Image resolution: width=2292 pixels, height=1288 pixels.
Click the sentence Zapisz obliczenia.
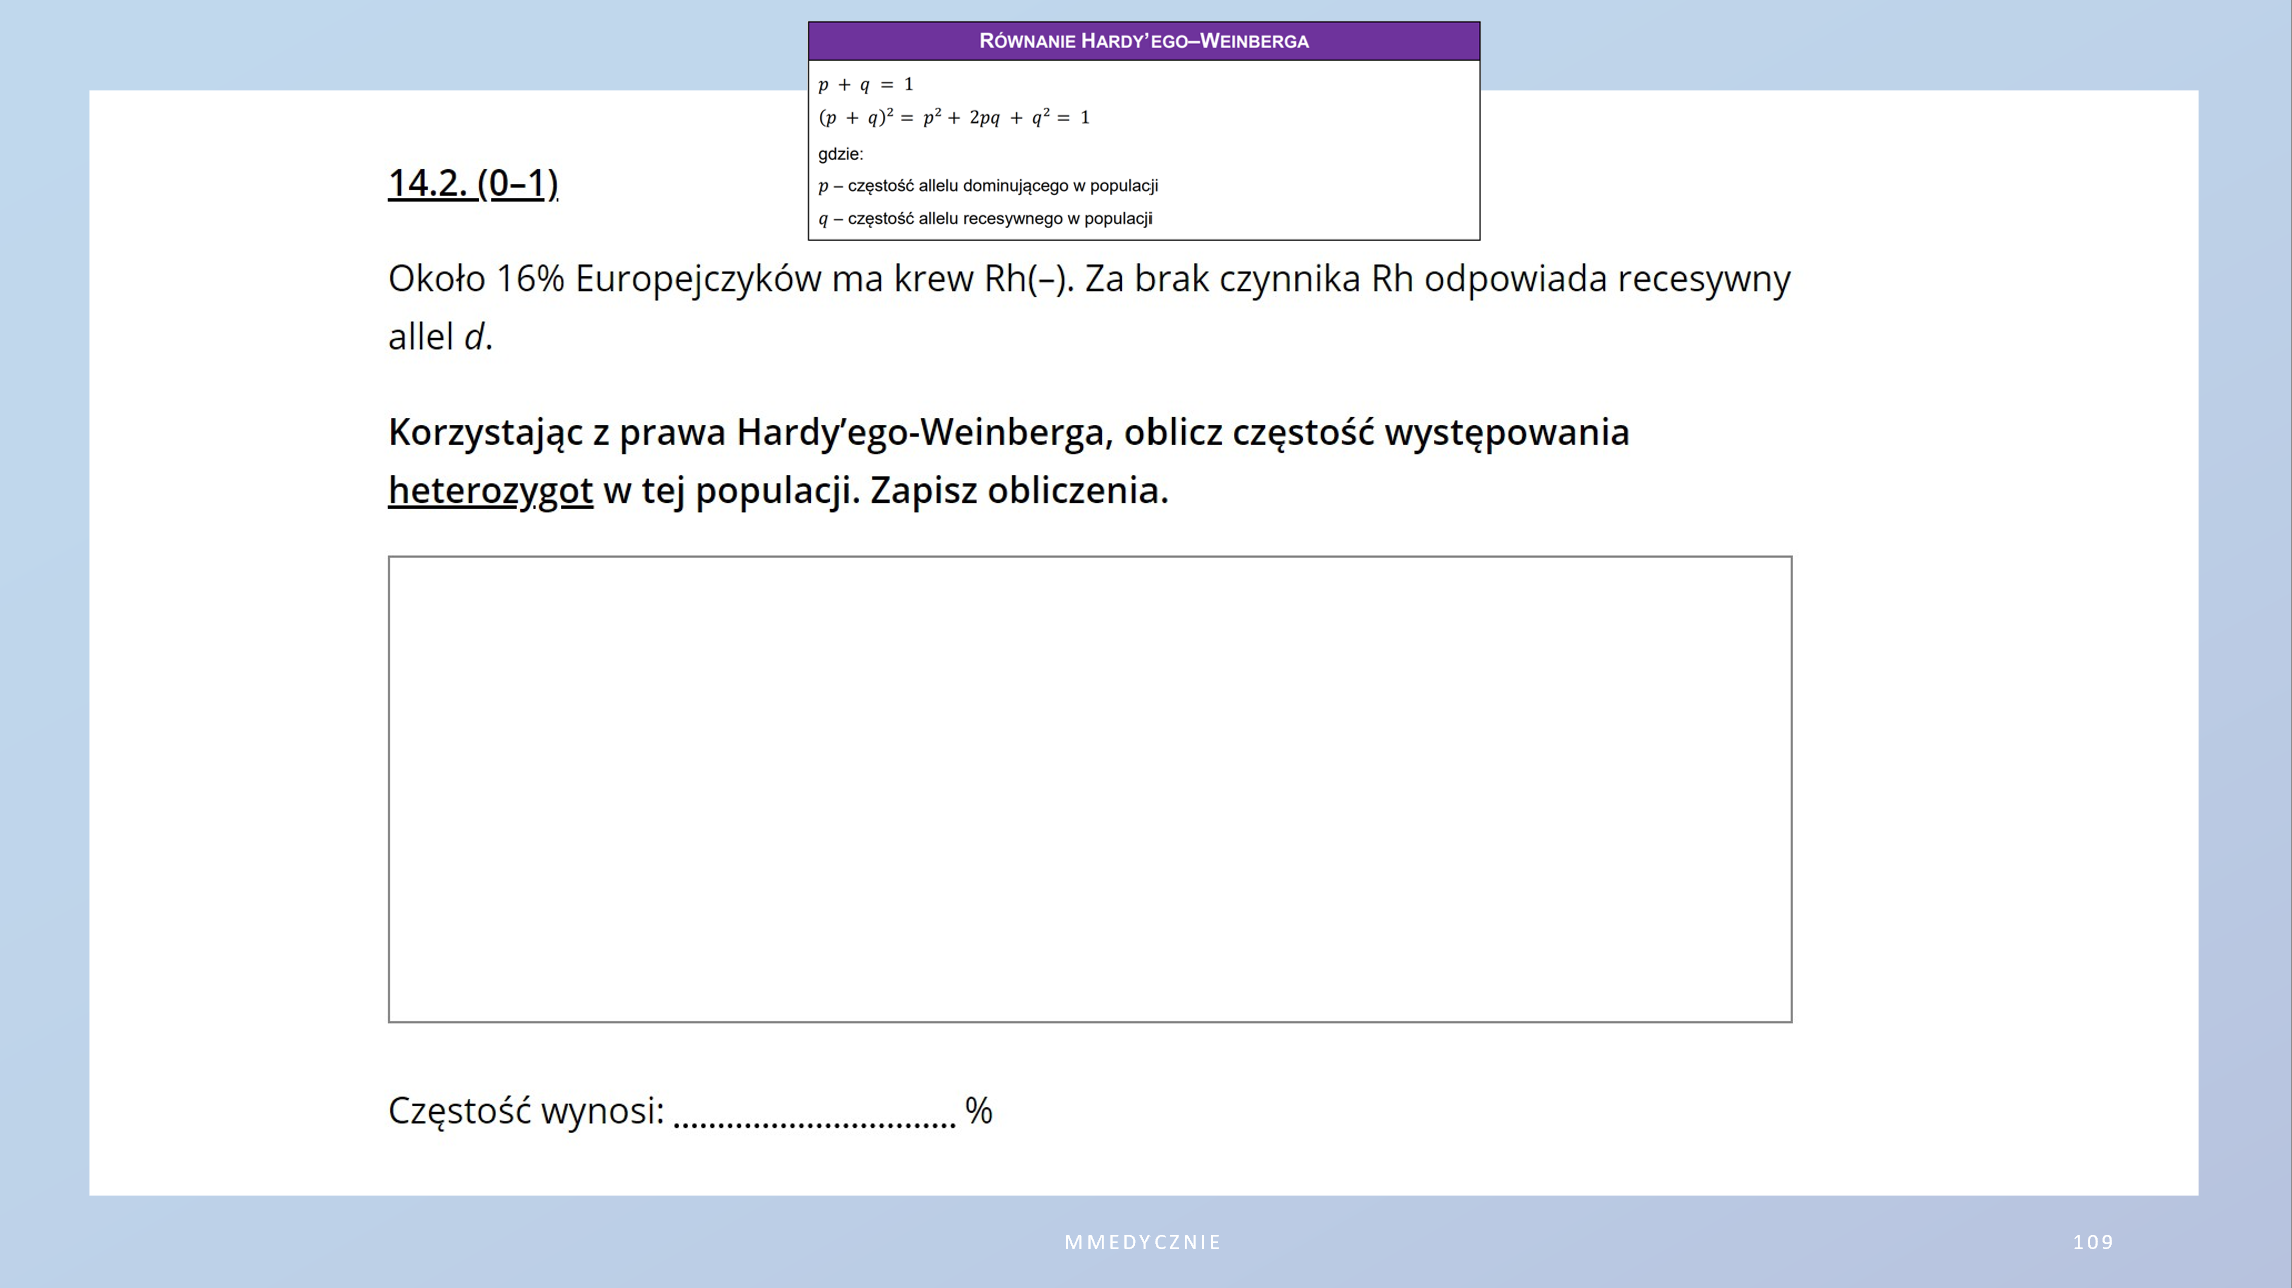pyautogui.click(x=1018, y=491)
